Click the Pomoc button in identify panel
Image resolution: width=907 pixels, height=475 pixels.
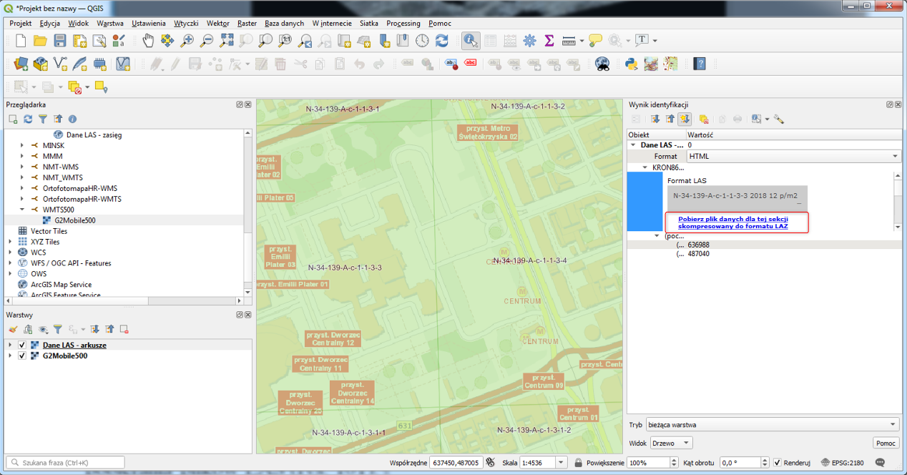tap(886, 443)
